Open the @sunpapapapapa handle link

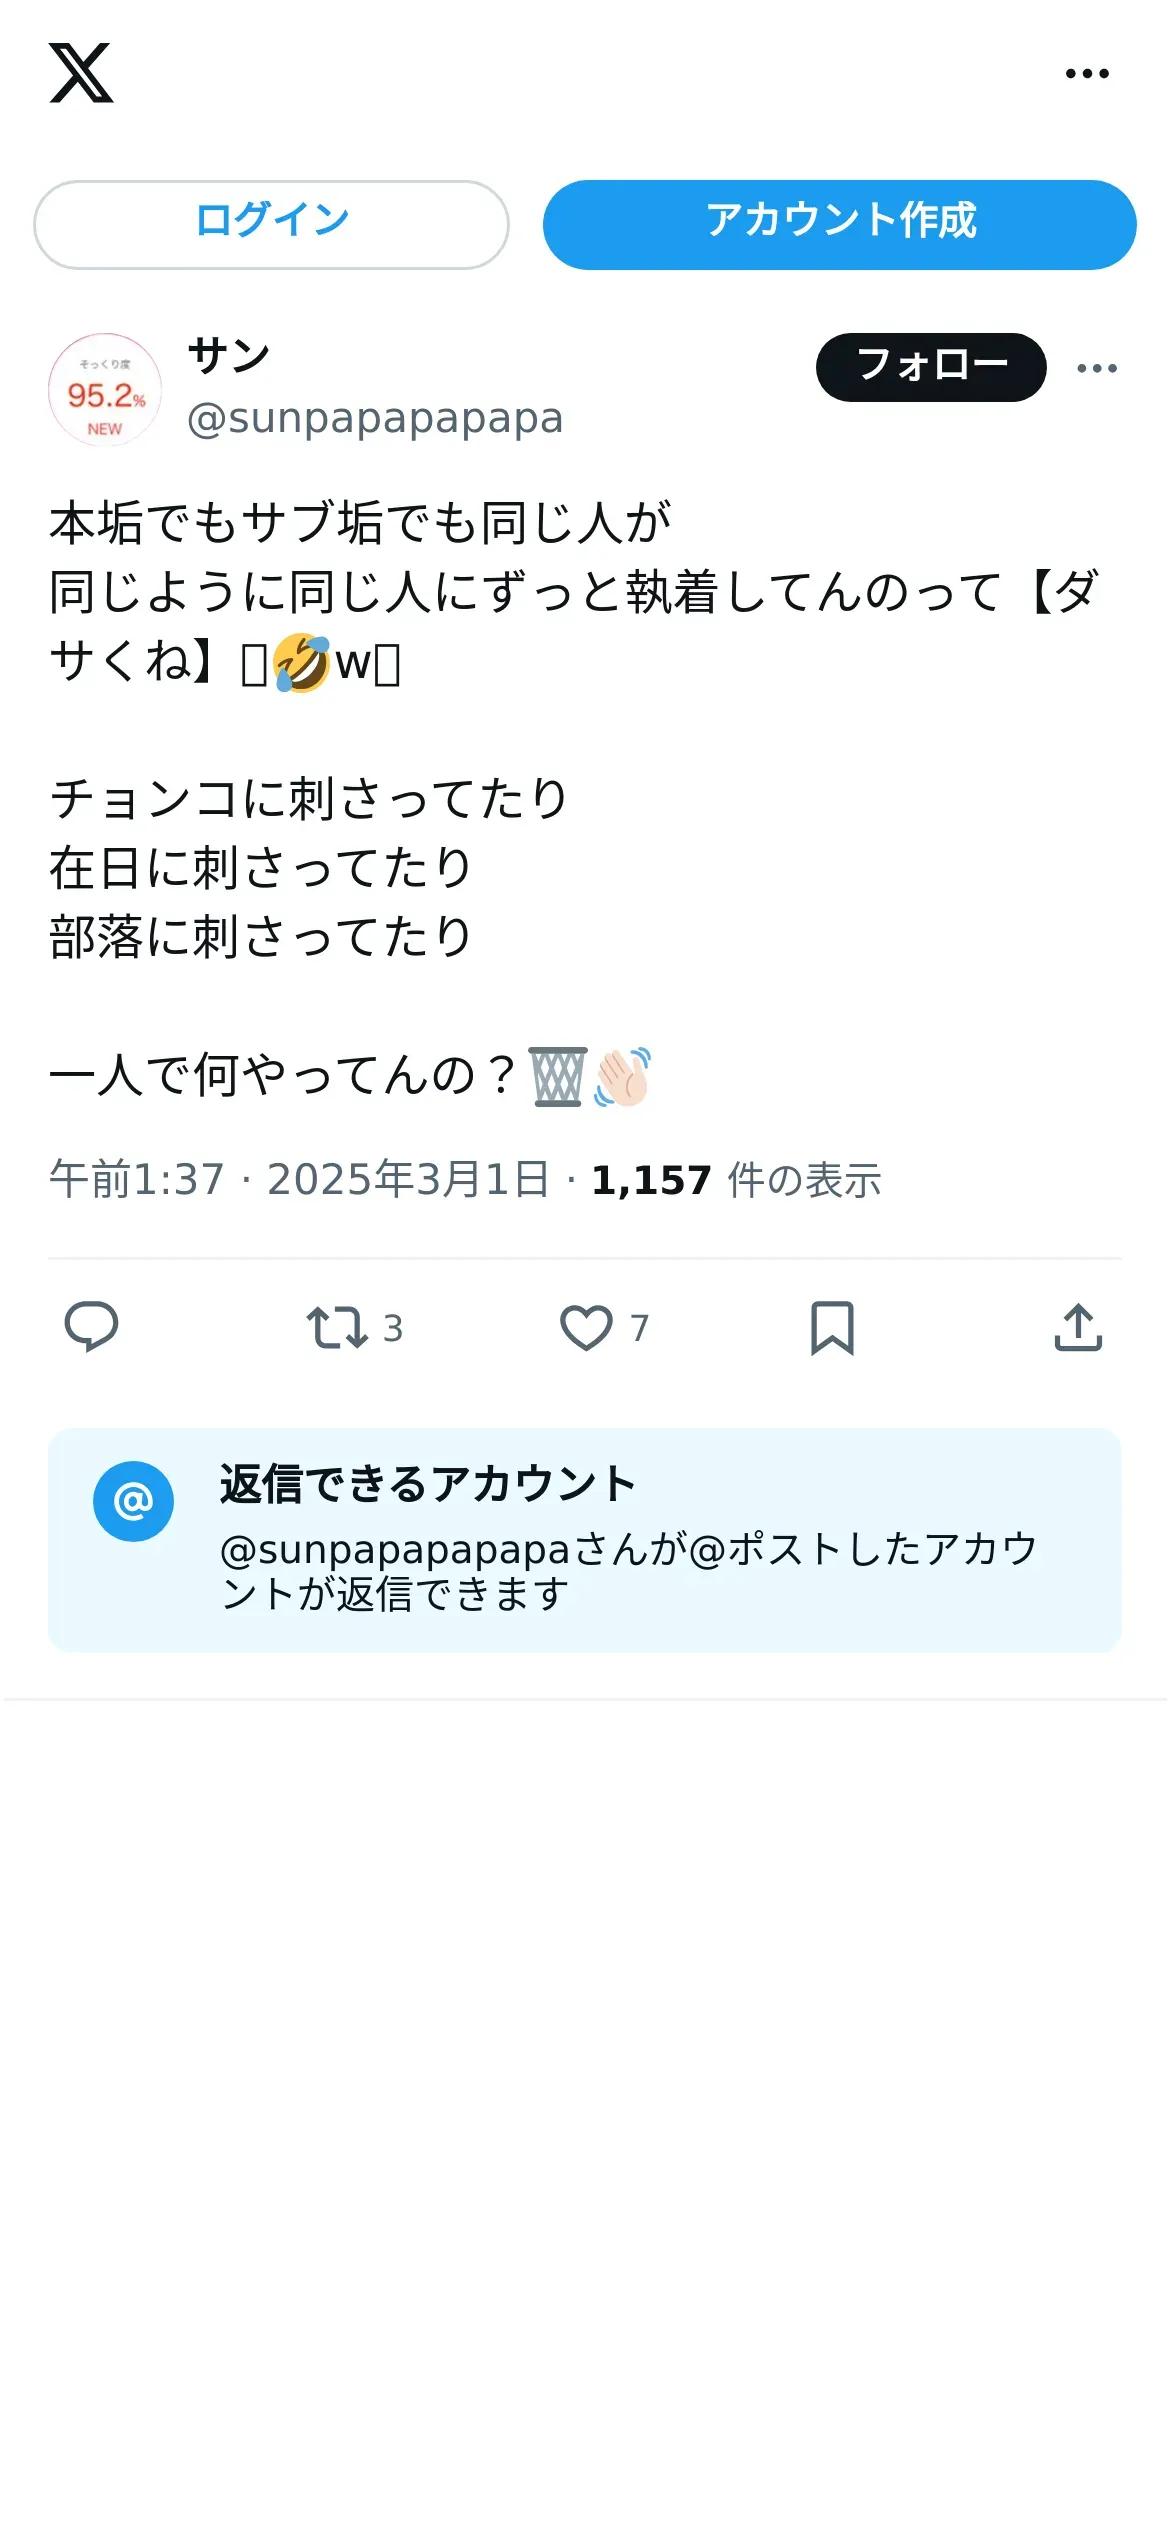375,418
